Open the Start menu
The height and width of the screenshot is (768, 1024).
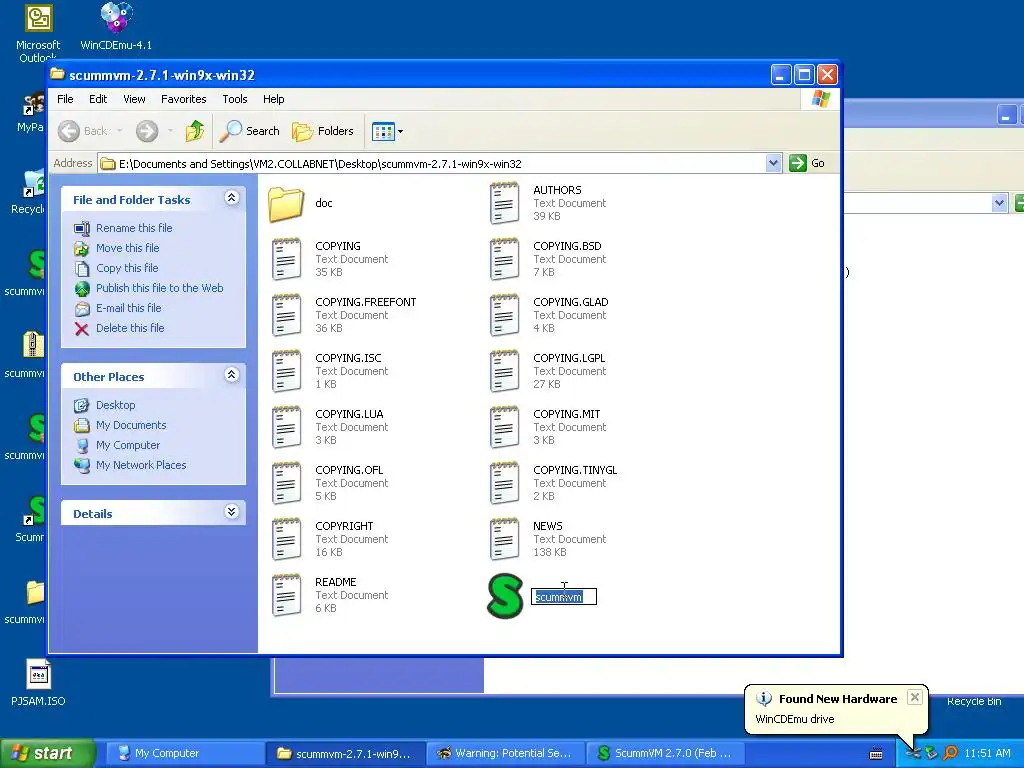pyautogui.click(x=46, y=753)
